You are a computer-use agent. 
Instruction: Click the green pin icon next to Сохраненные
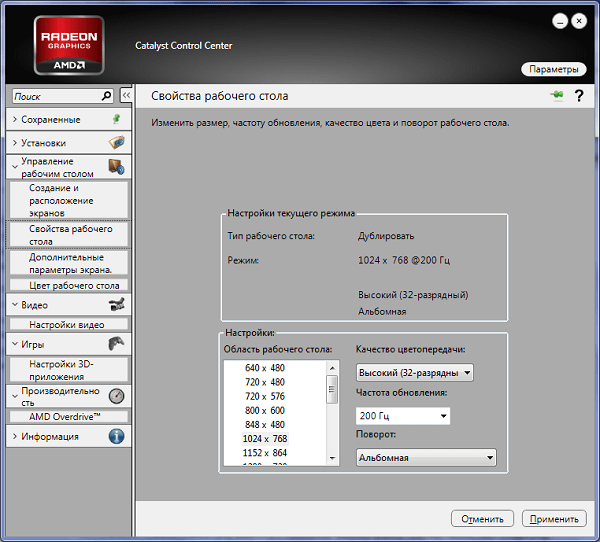[x=117, y=119]
